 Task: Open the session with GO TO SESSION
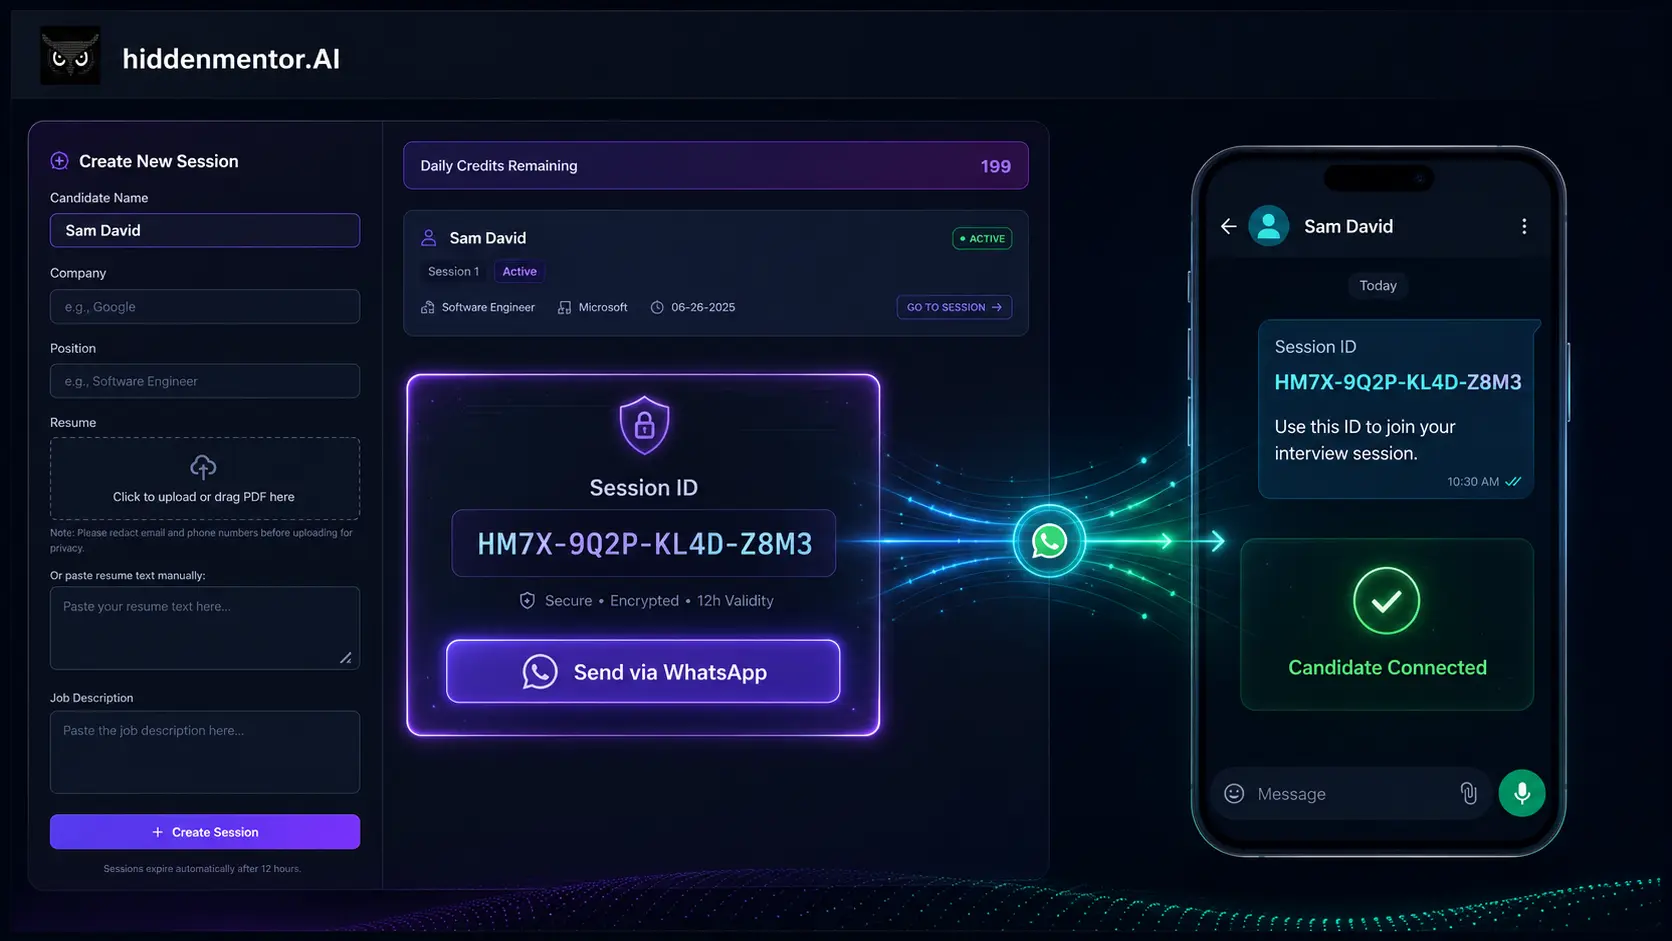point(954,307)
